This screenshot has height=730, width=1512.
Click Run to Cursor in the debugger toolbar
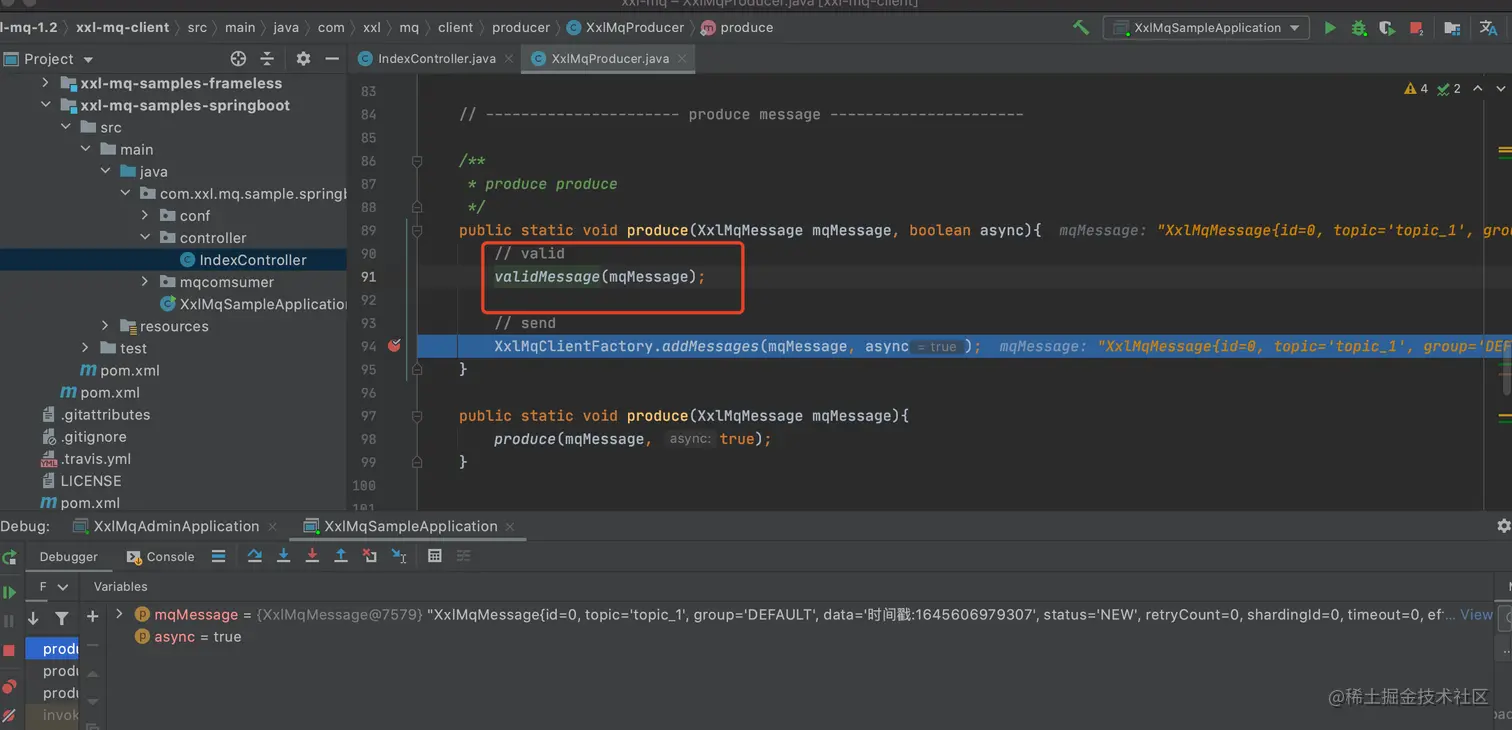coord(399,556)
